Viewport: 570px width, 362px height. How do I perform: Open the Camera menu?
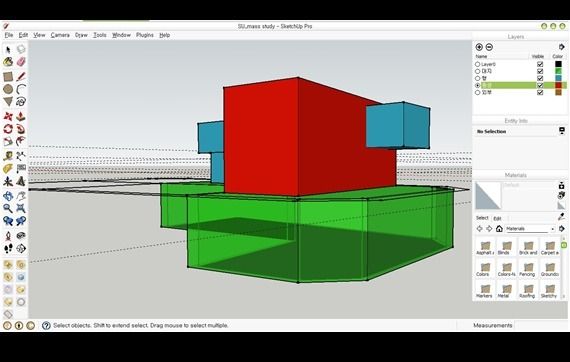tap(60, 35)
